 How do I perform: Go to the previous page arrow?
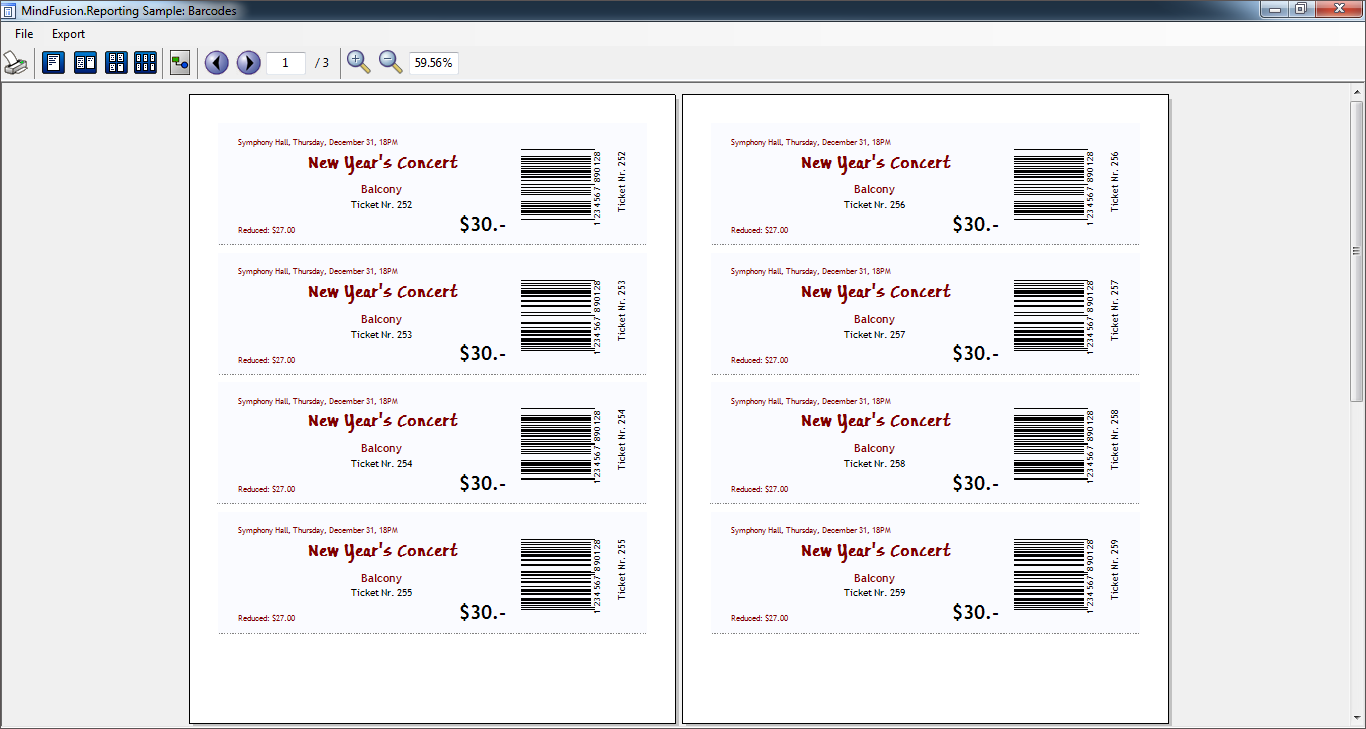tap(216, 63)
